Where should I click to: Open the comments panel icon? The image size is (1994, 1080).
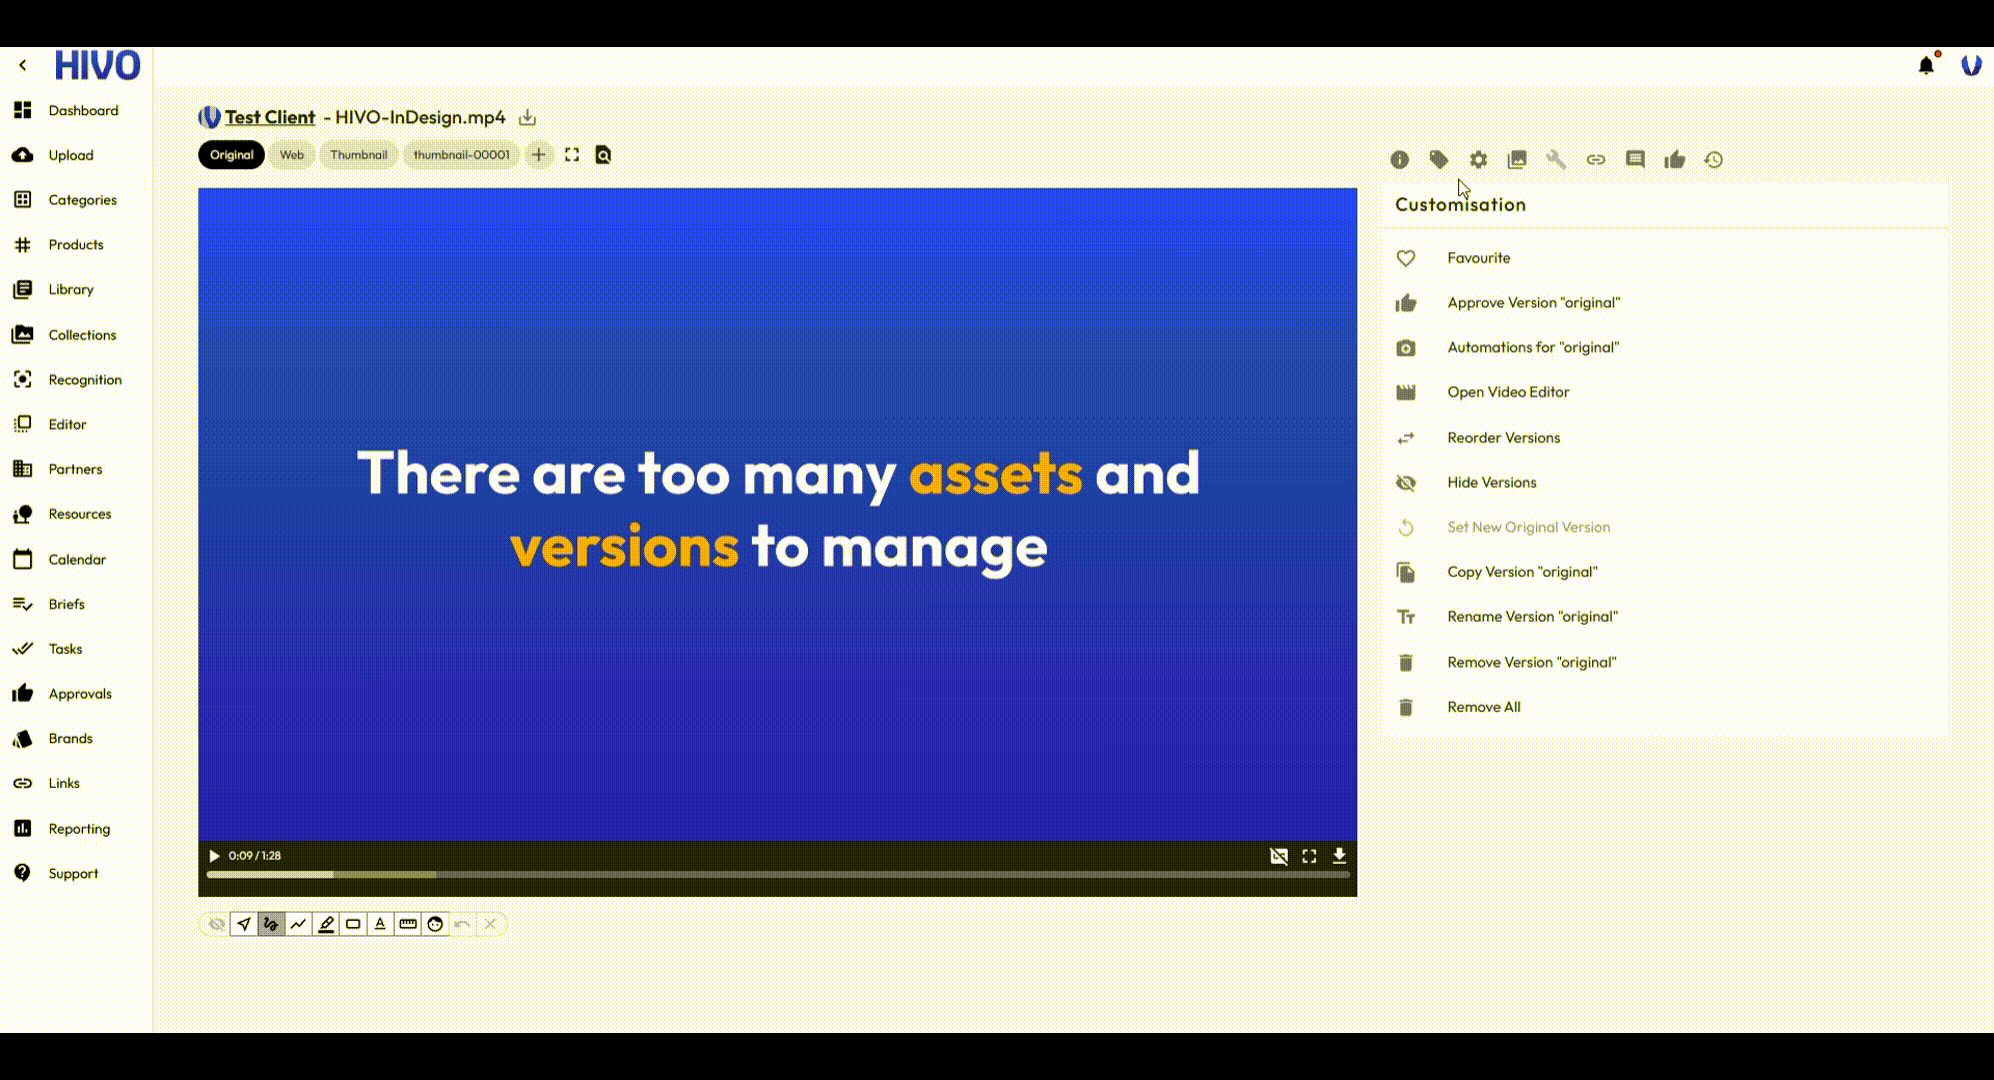point(1635,159)
